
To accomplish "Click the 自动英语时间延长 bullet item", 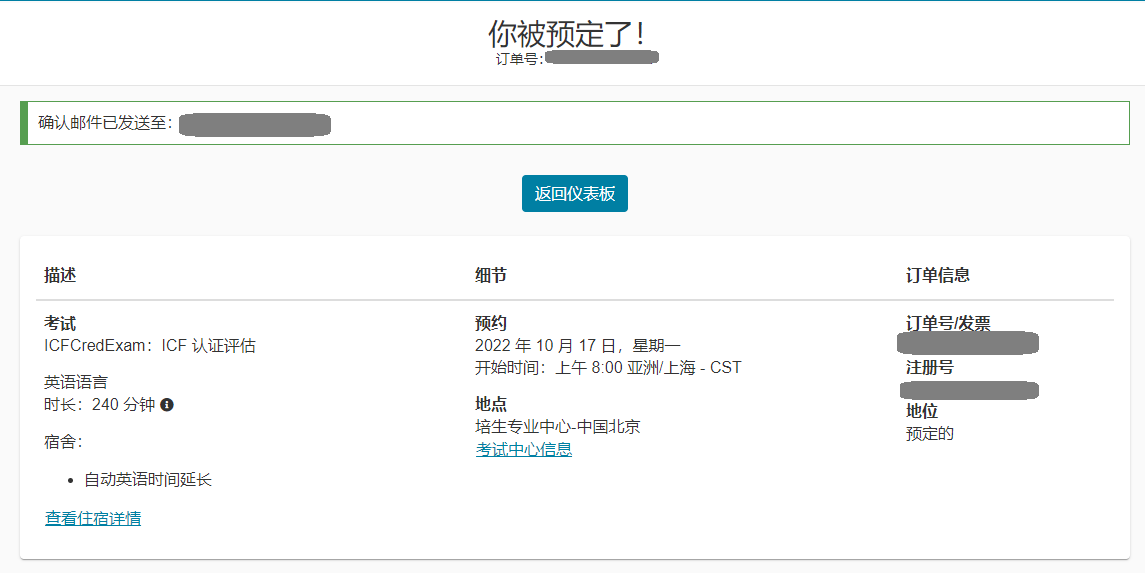I will coord(148,480).
